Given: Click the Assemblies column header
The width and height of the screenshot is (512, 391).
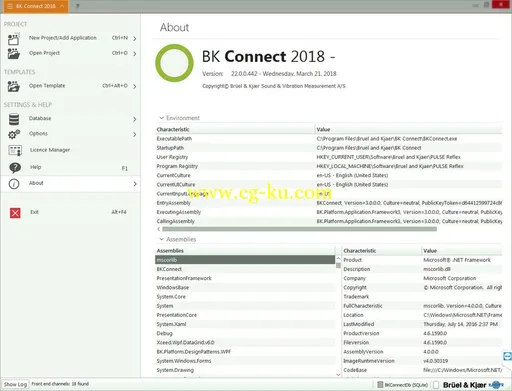Looking at the screenshot, I should click(245, 251).
